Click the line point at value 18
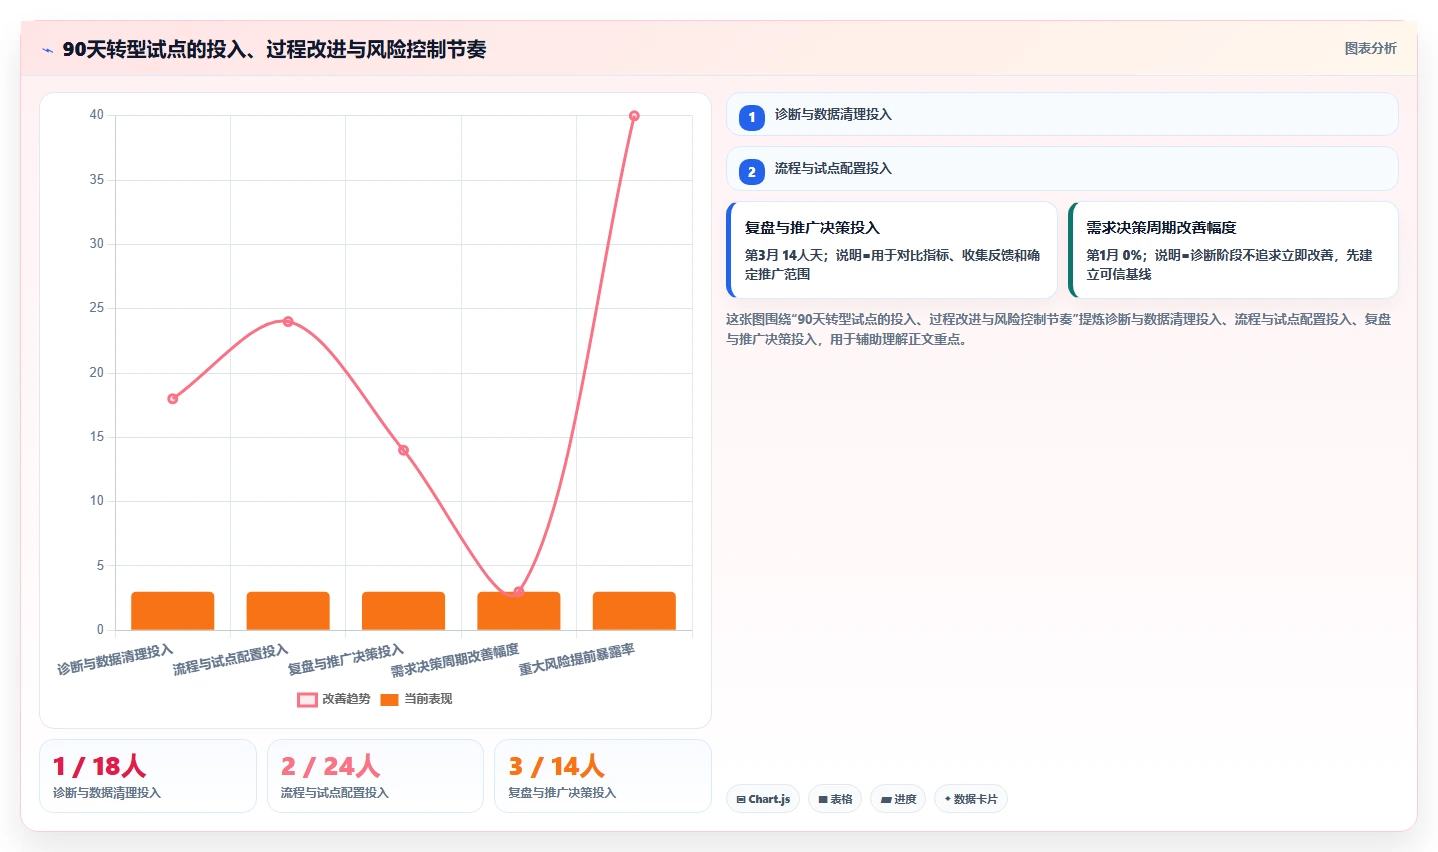This screenshot has width=1438, height=852. 173,399
